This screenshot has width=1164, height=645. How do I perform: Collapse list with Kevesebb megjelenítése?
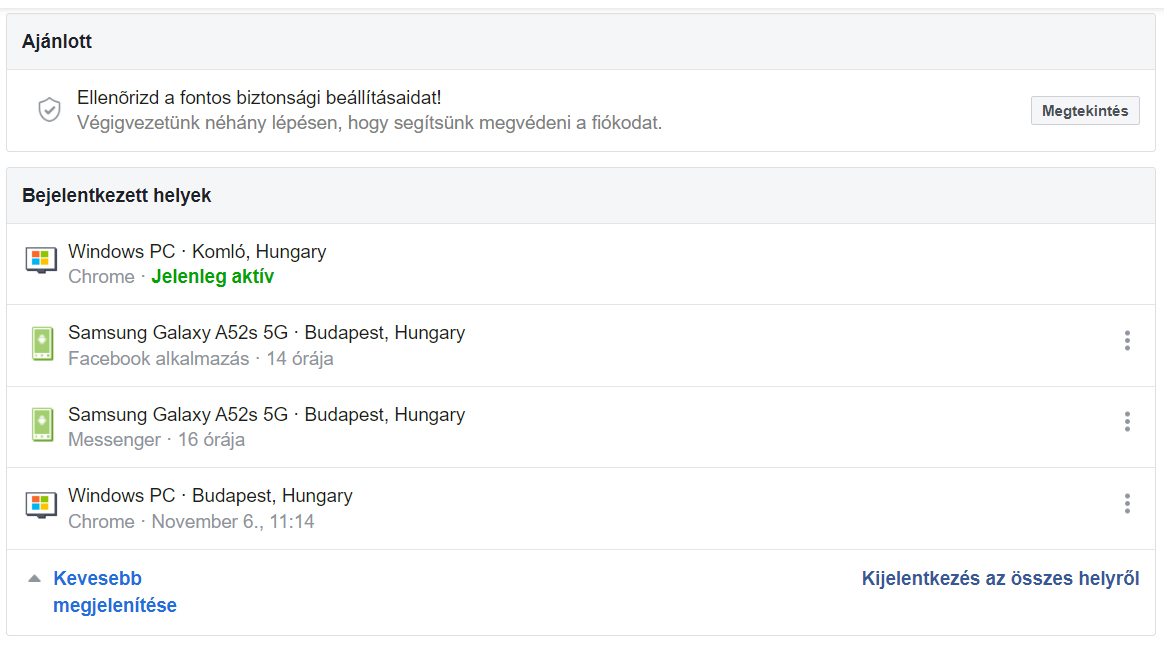(115, 592)
